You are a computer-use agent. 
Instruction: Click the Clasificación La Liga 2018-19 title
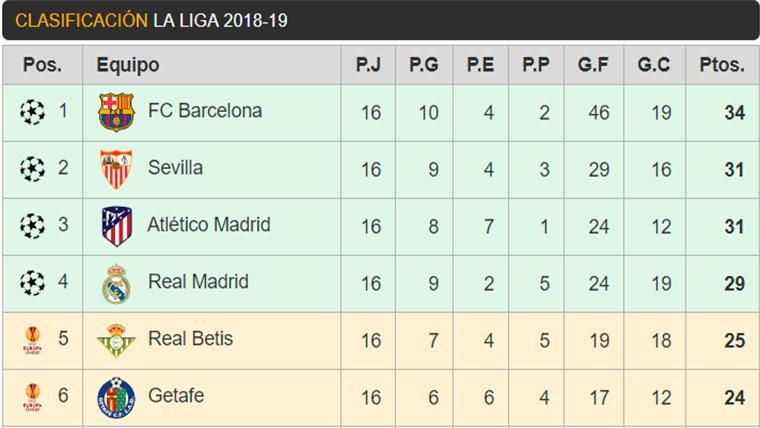tap(152, 20)
